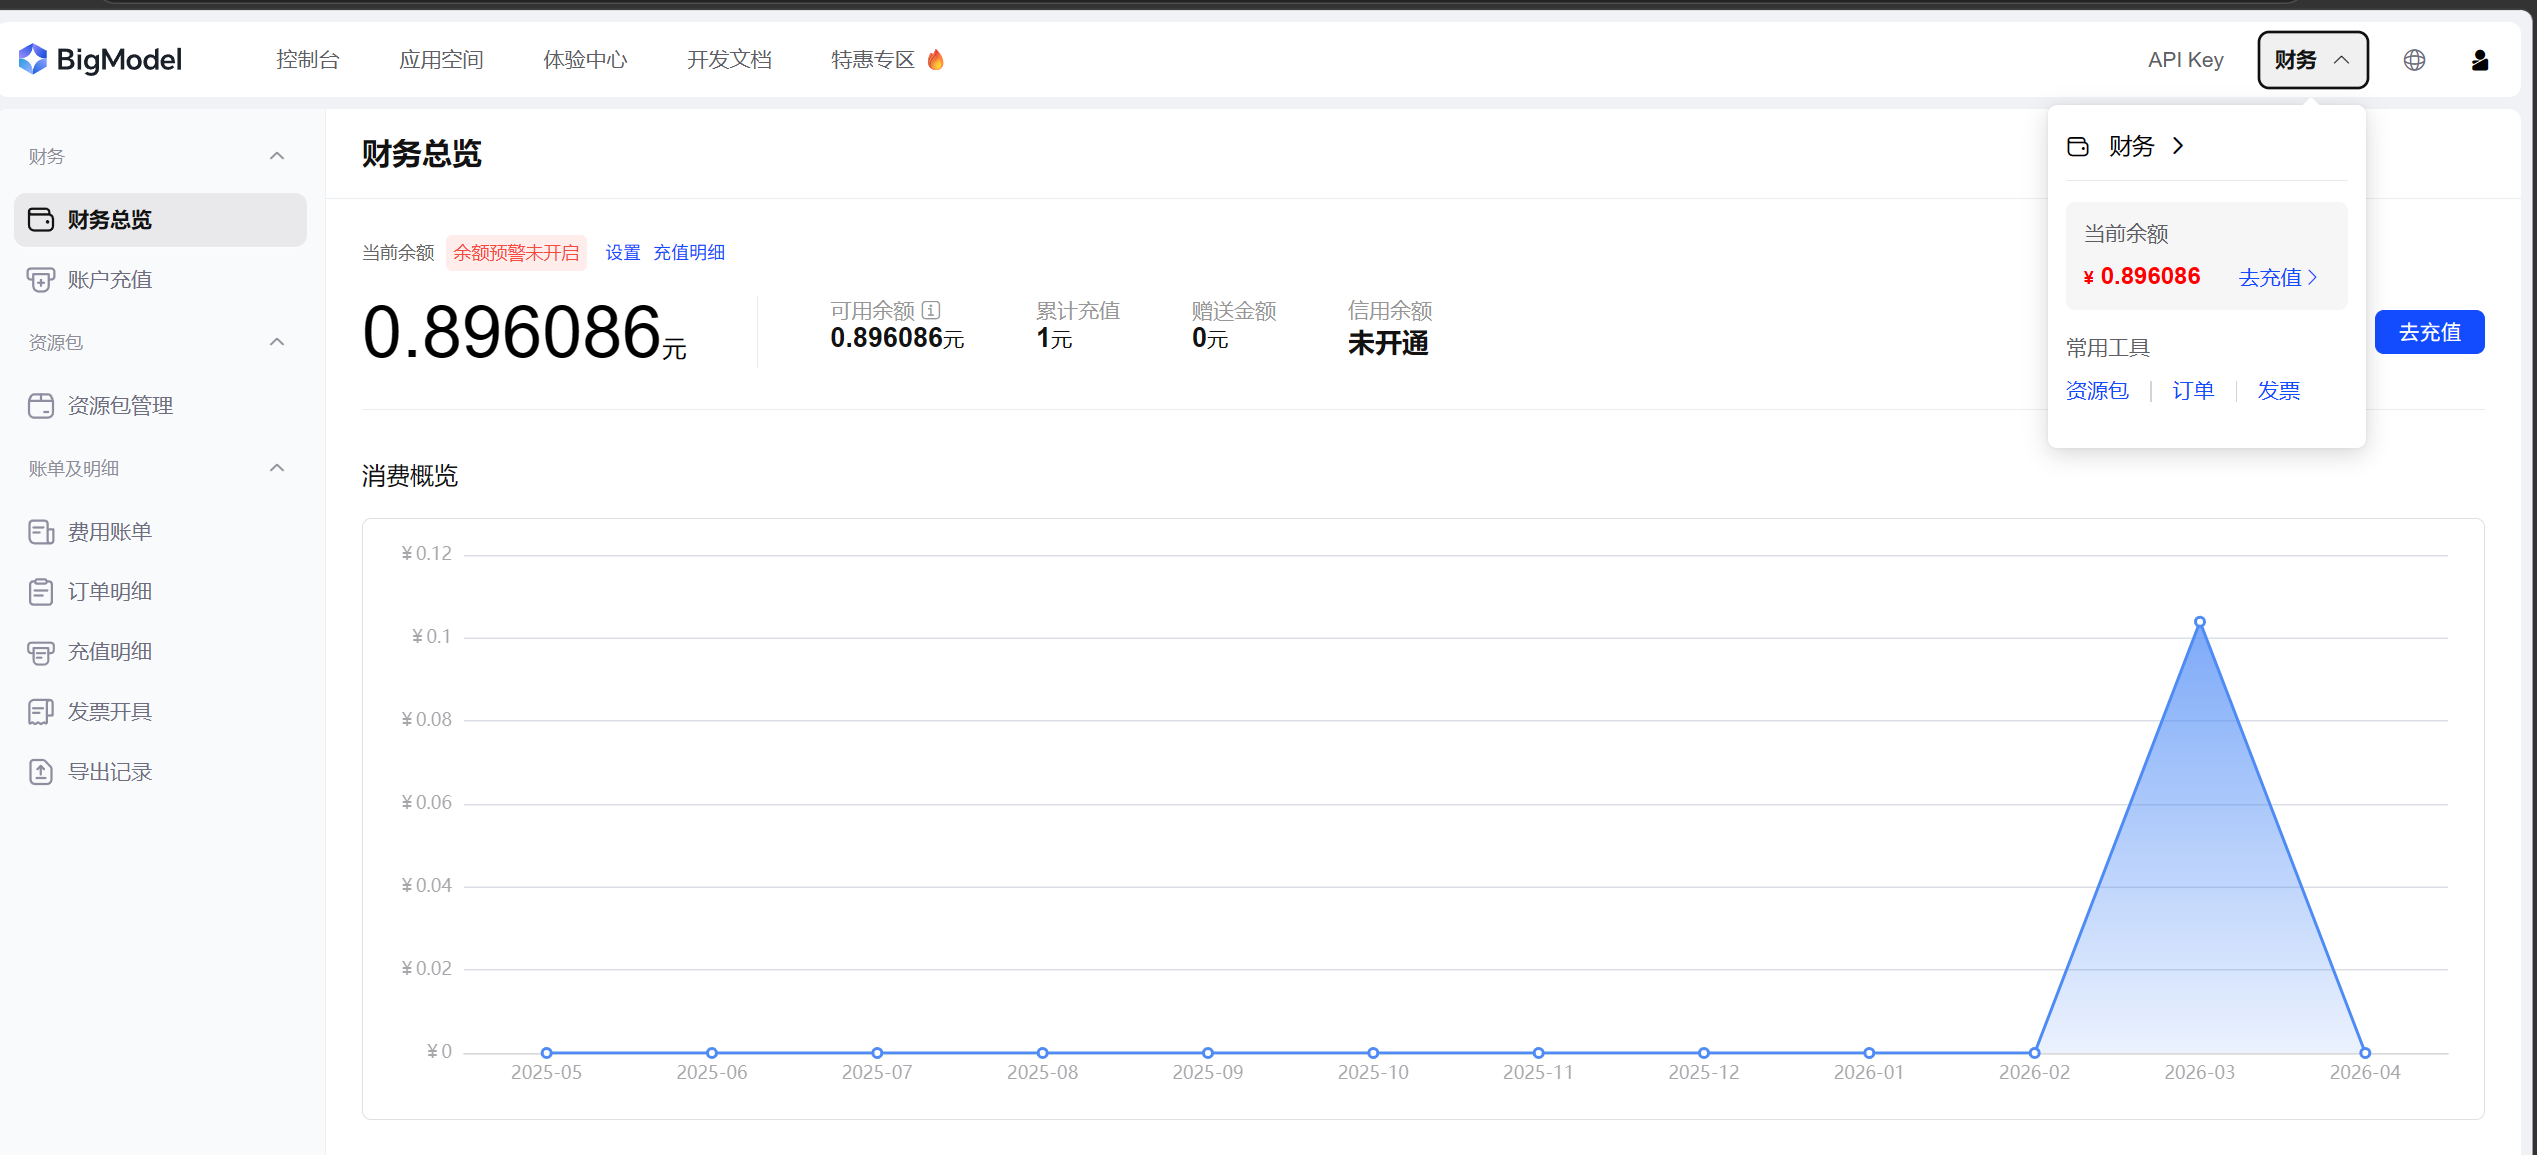This screenshot has width=2537, height=1155.
Task: Click the fire icon beside 特惠专区
Action: coord(936,60)
